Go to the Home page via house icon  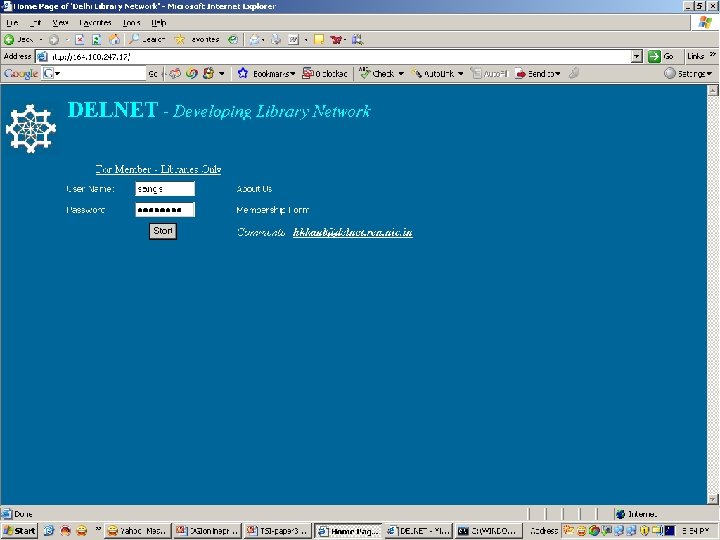(x=114, y=39)
